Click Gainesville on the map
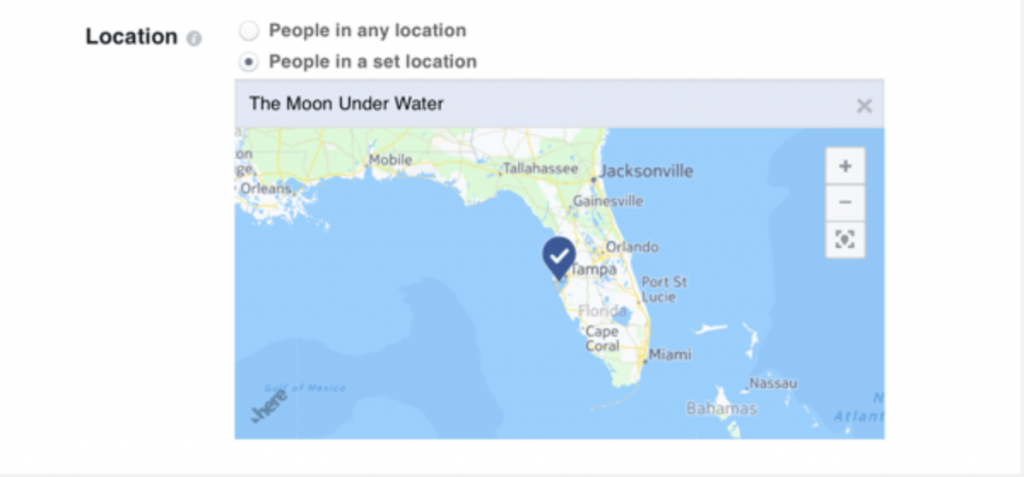The height and width of the screenshot is (477, 1024). (608, 201)
